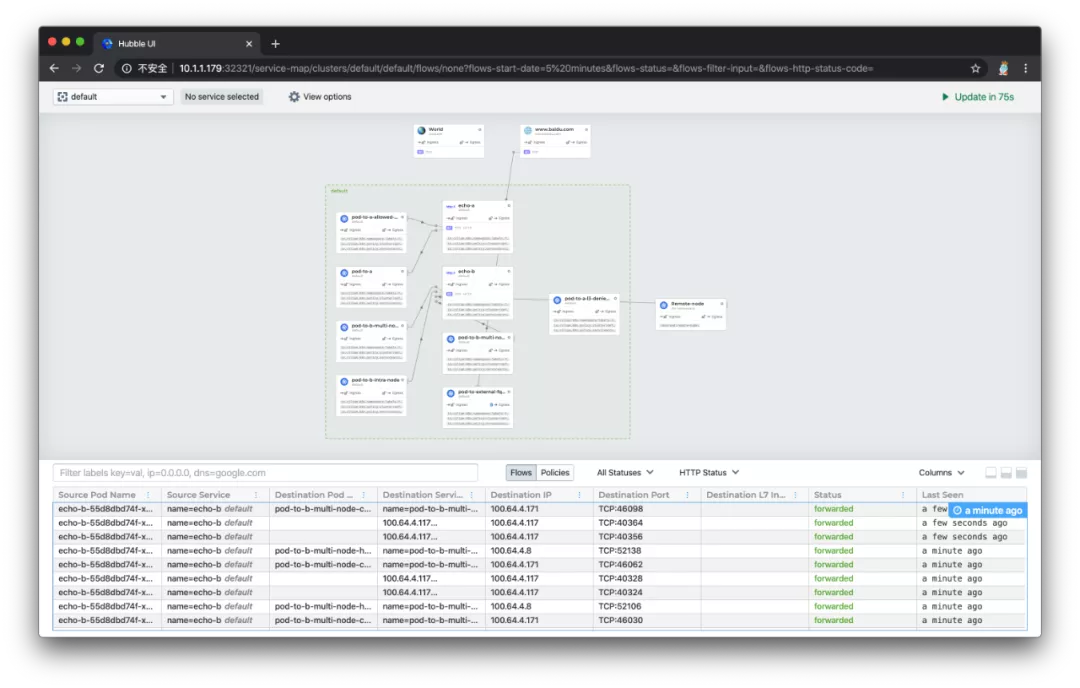Open the browser profile avatar

coord(1004,68)
